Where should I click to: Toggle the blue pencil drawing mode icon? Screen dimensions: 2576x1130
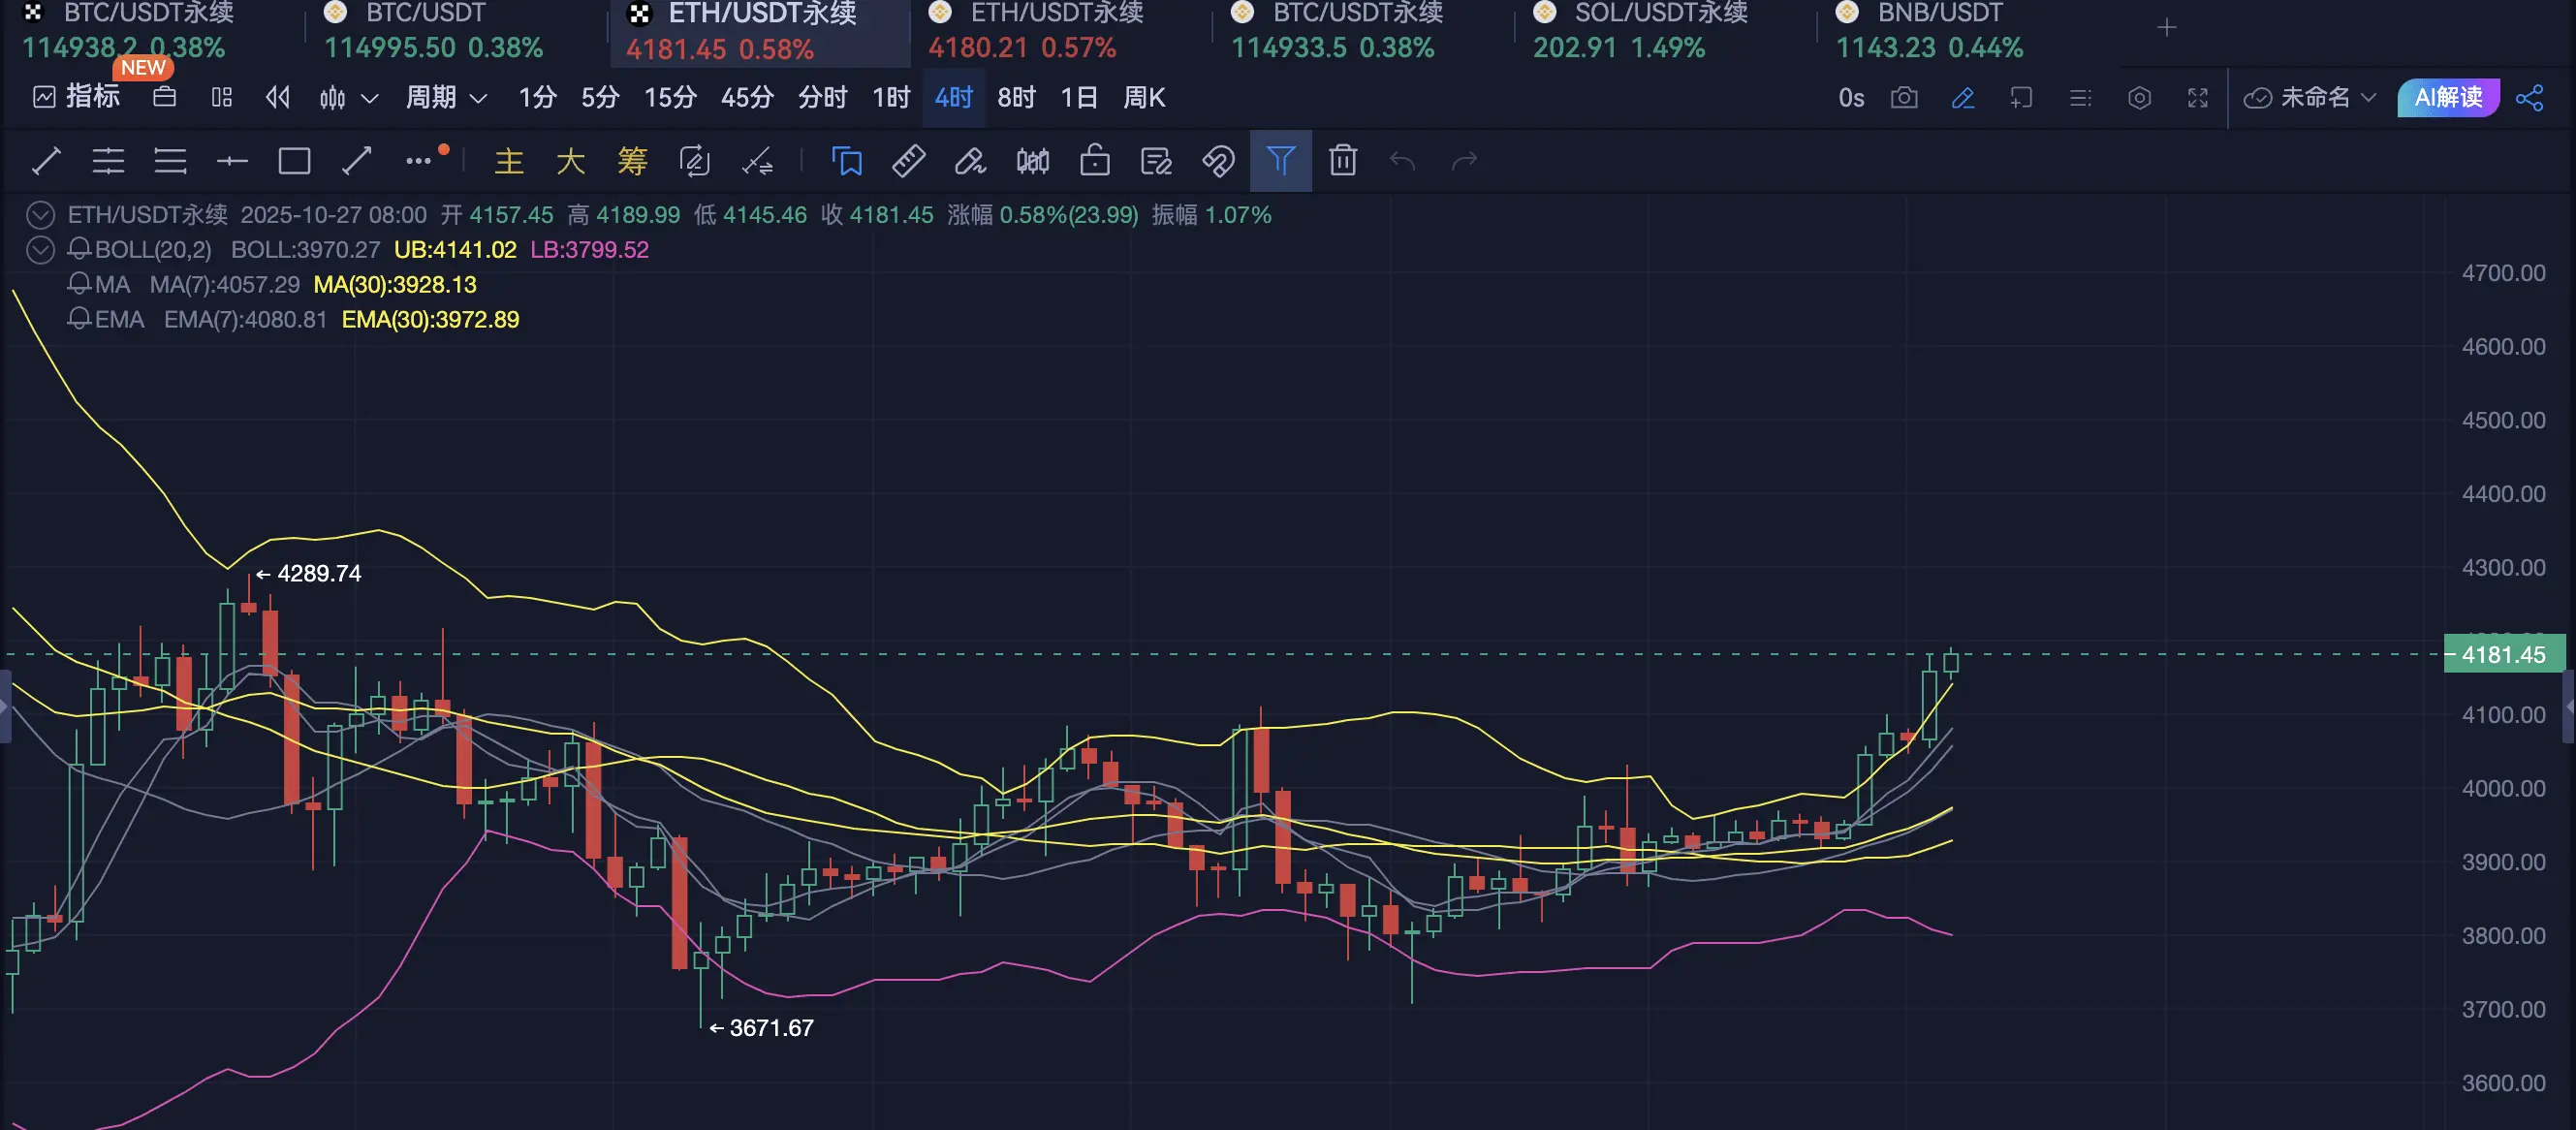point(1962,98)
